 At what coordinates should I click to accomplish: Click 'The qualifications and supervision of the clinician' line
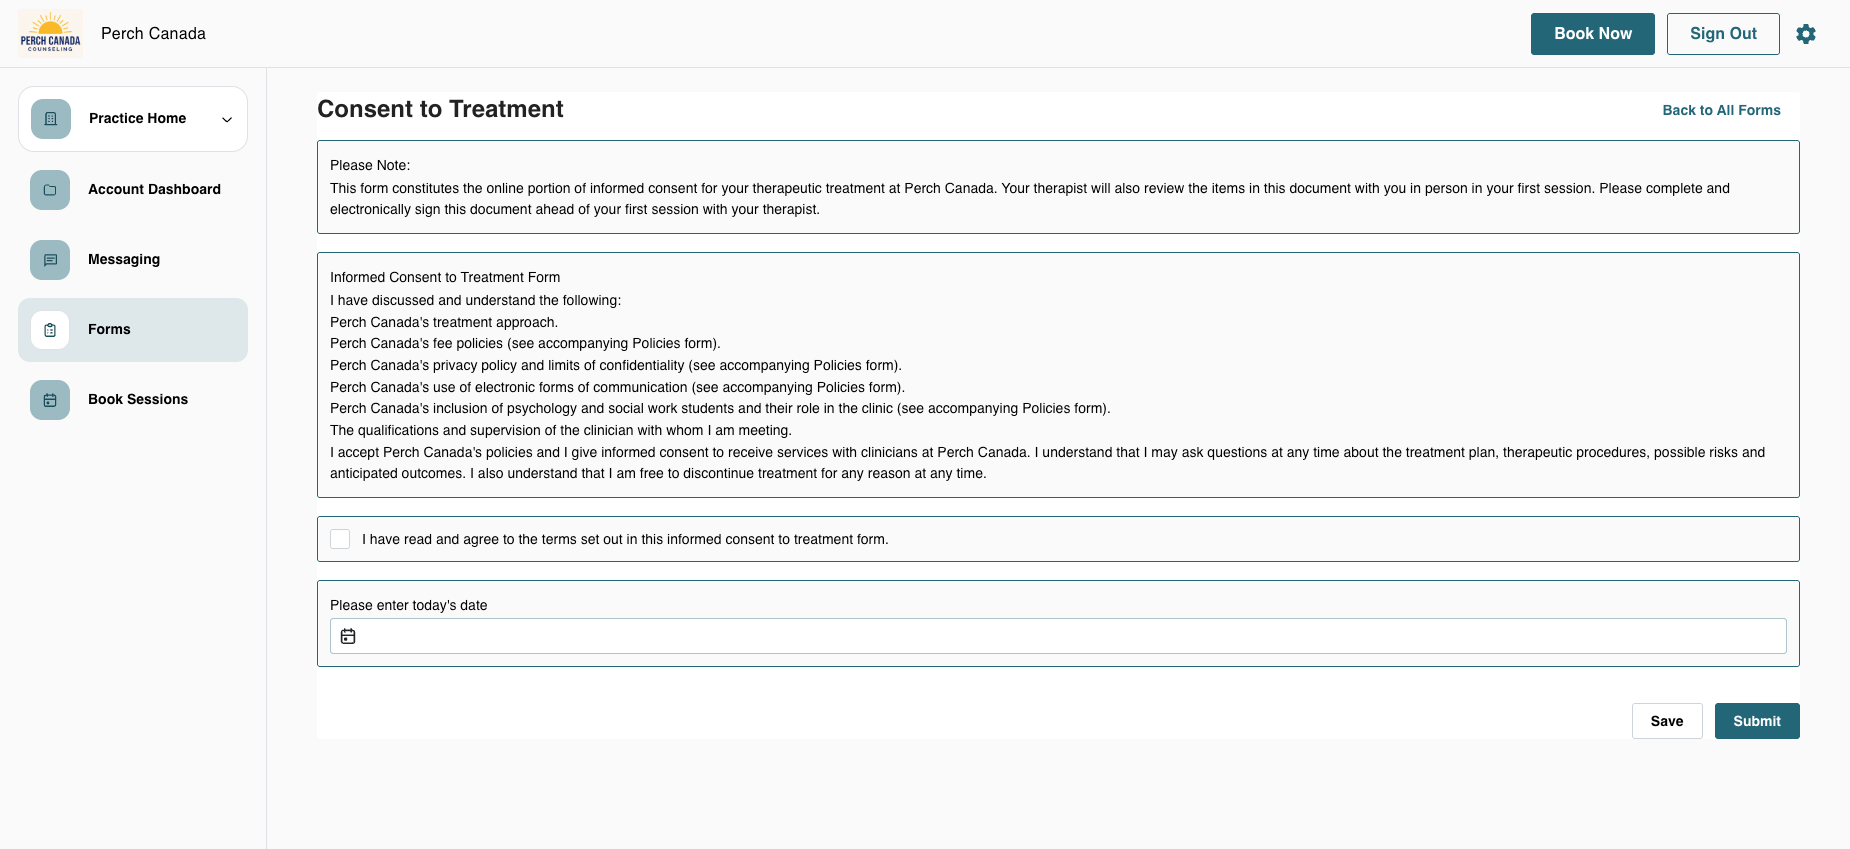[x=561, y=431]
